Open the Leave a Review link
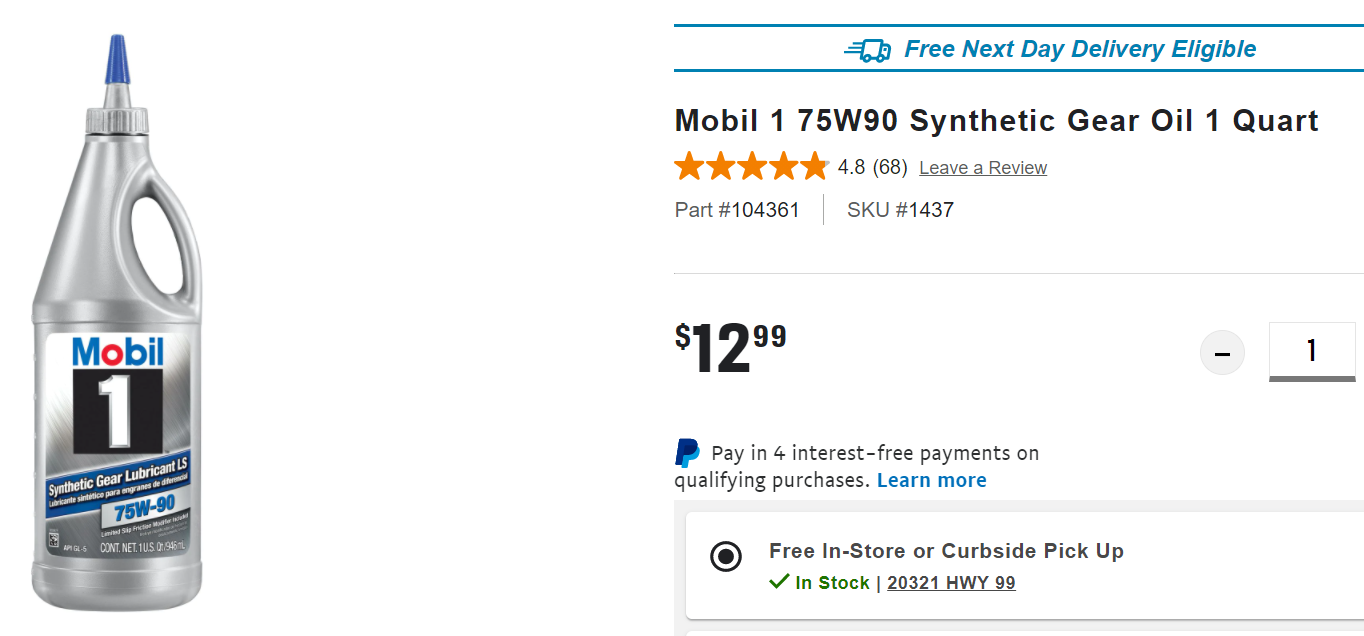Viewport: 1364px width, 636px height. (x=983, y=168)
